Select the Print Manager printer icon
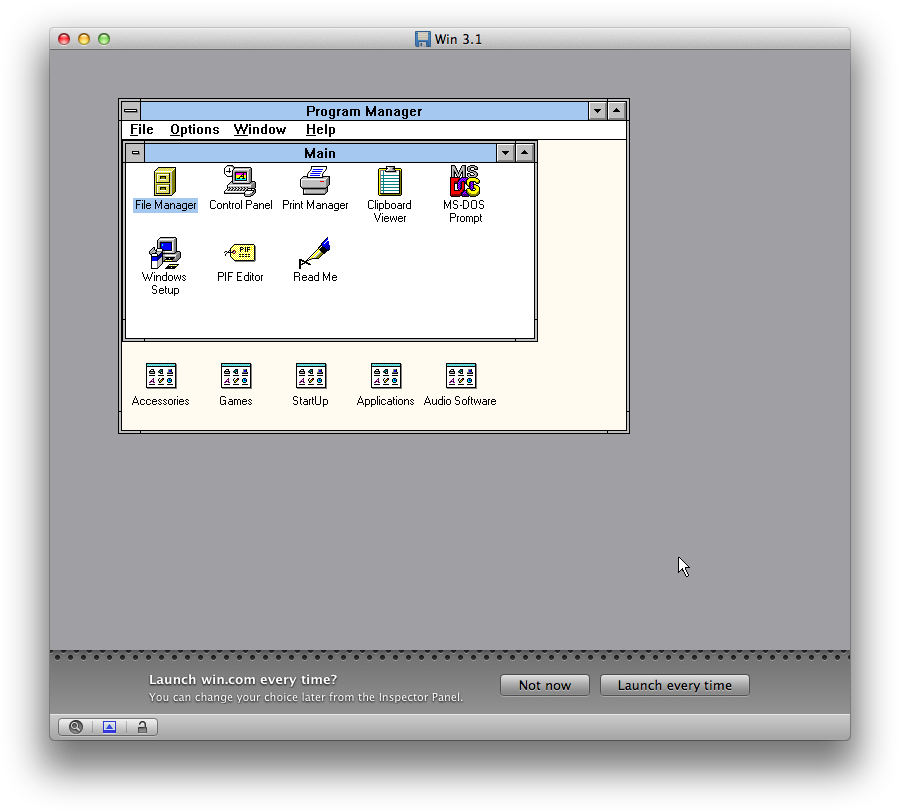 (315, 181)
